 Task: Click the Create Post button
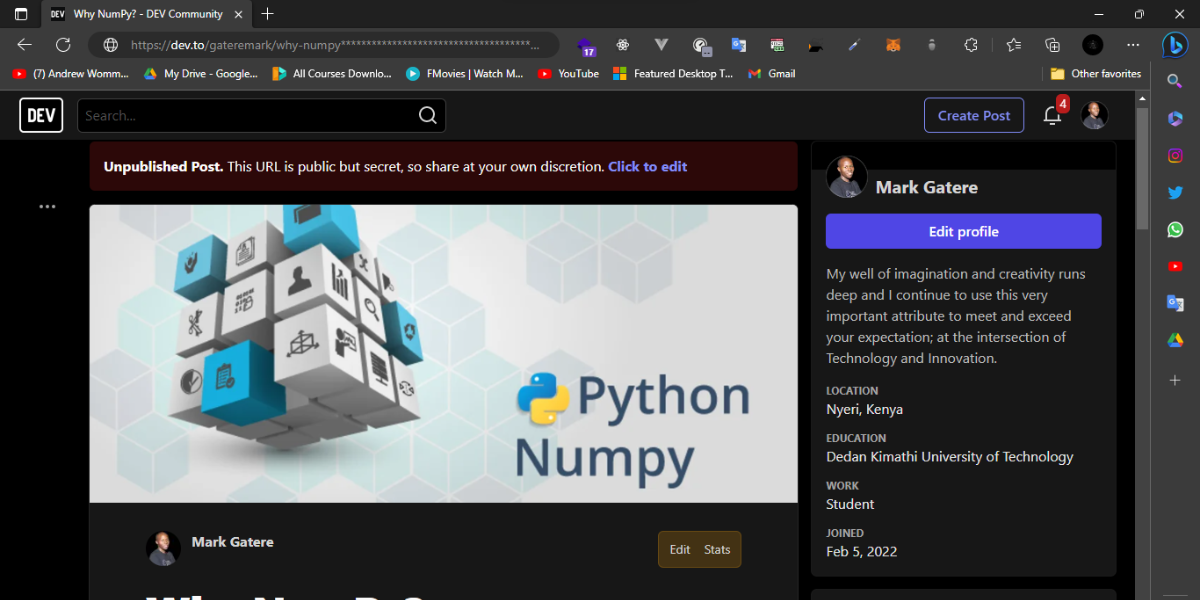pyautogui.click(x=973, y=115)
